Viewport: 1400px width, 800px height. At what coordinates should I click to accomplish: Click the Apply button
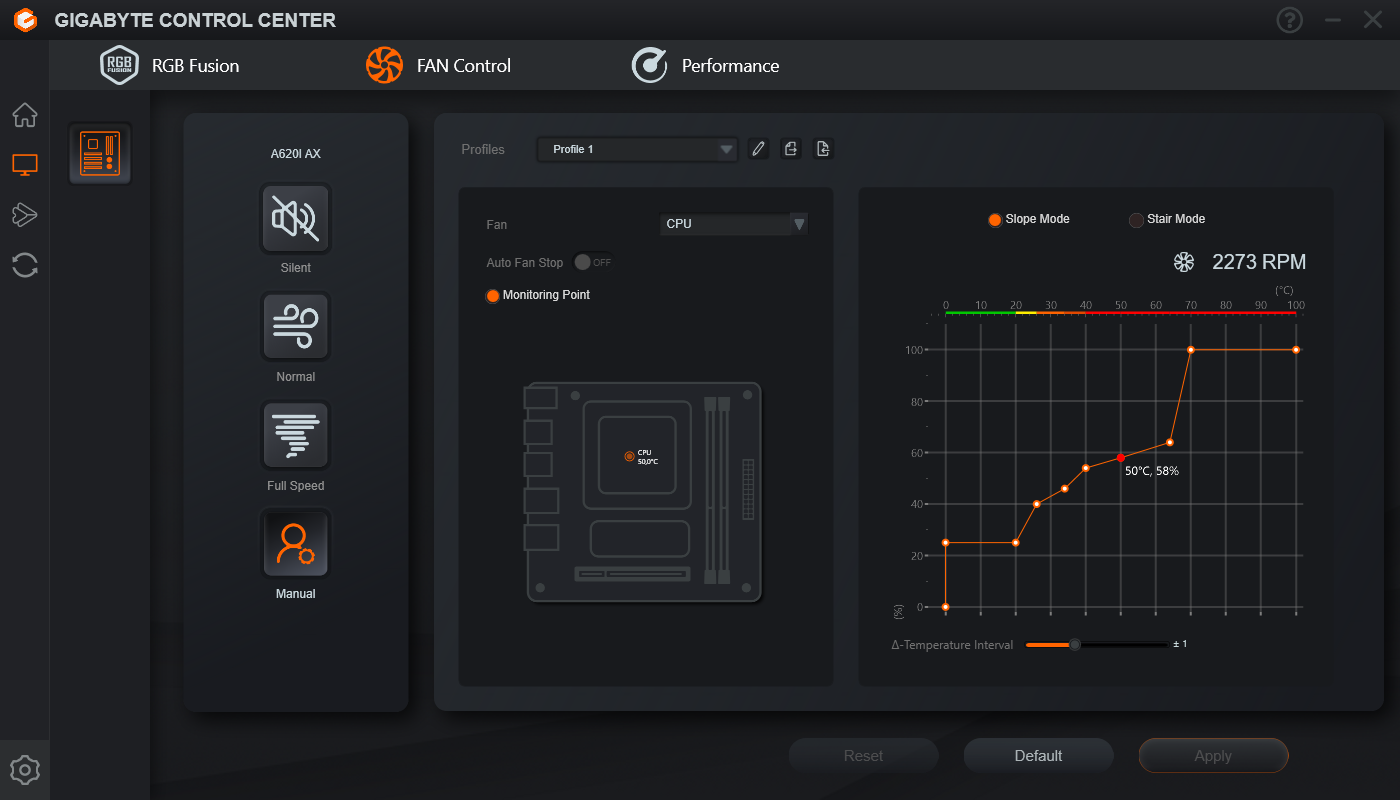pos(1213,756)
